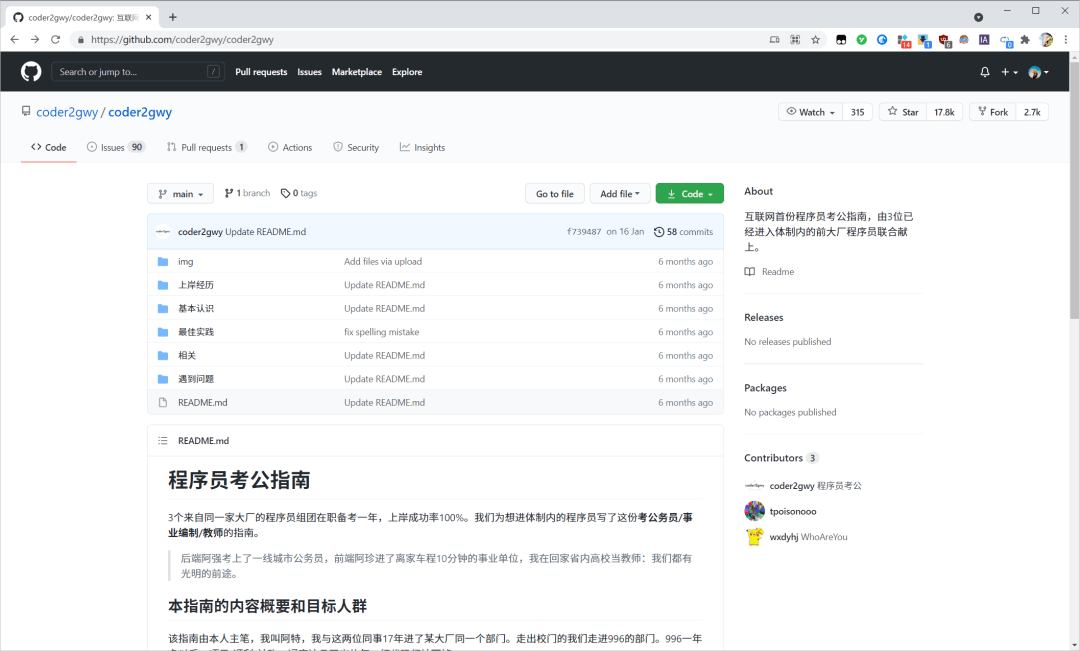View the 1 branch link
The height and width of the screenshot is (651, 1080).
(247, 194)
